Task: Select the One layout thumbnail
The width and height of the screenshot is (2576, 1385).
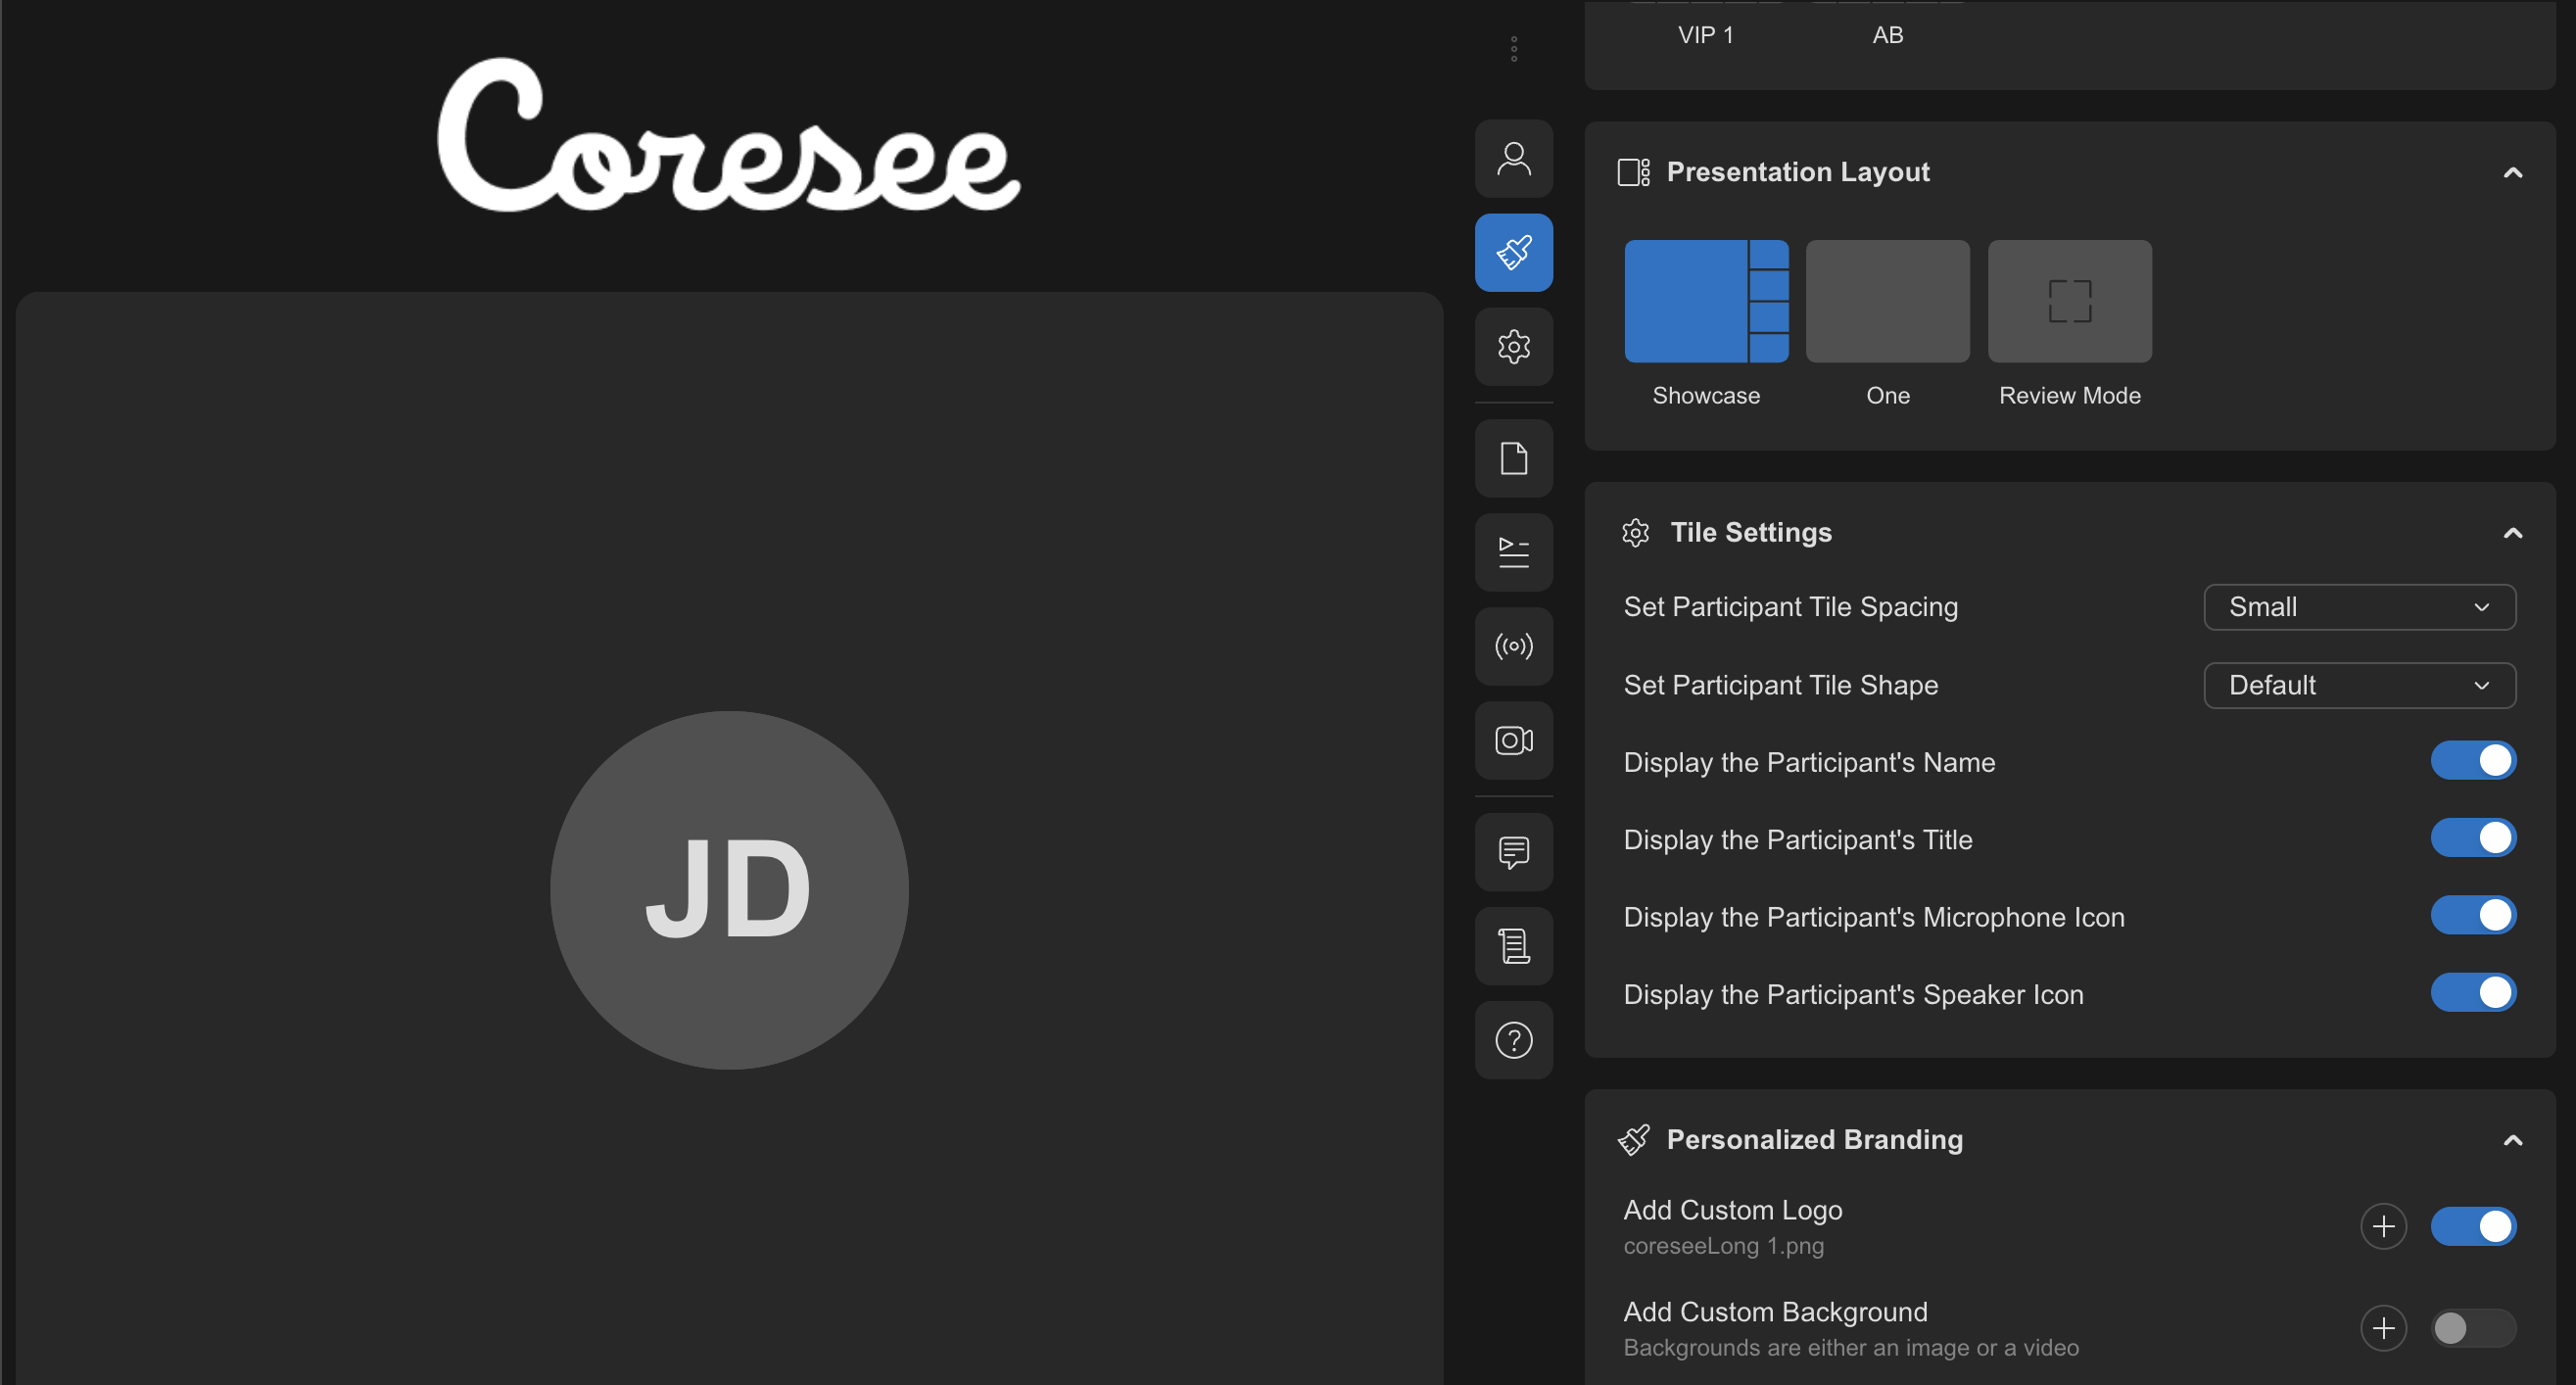Action: [x=1887, y=301]
